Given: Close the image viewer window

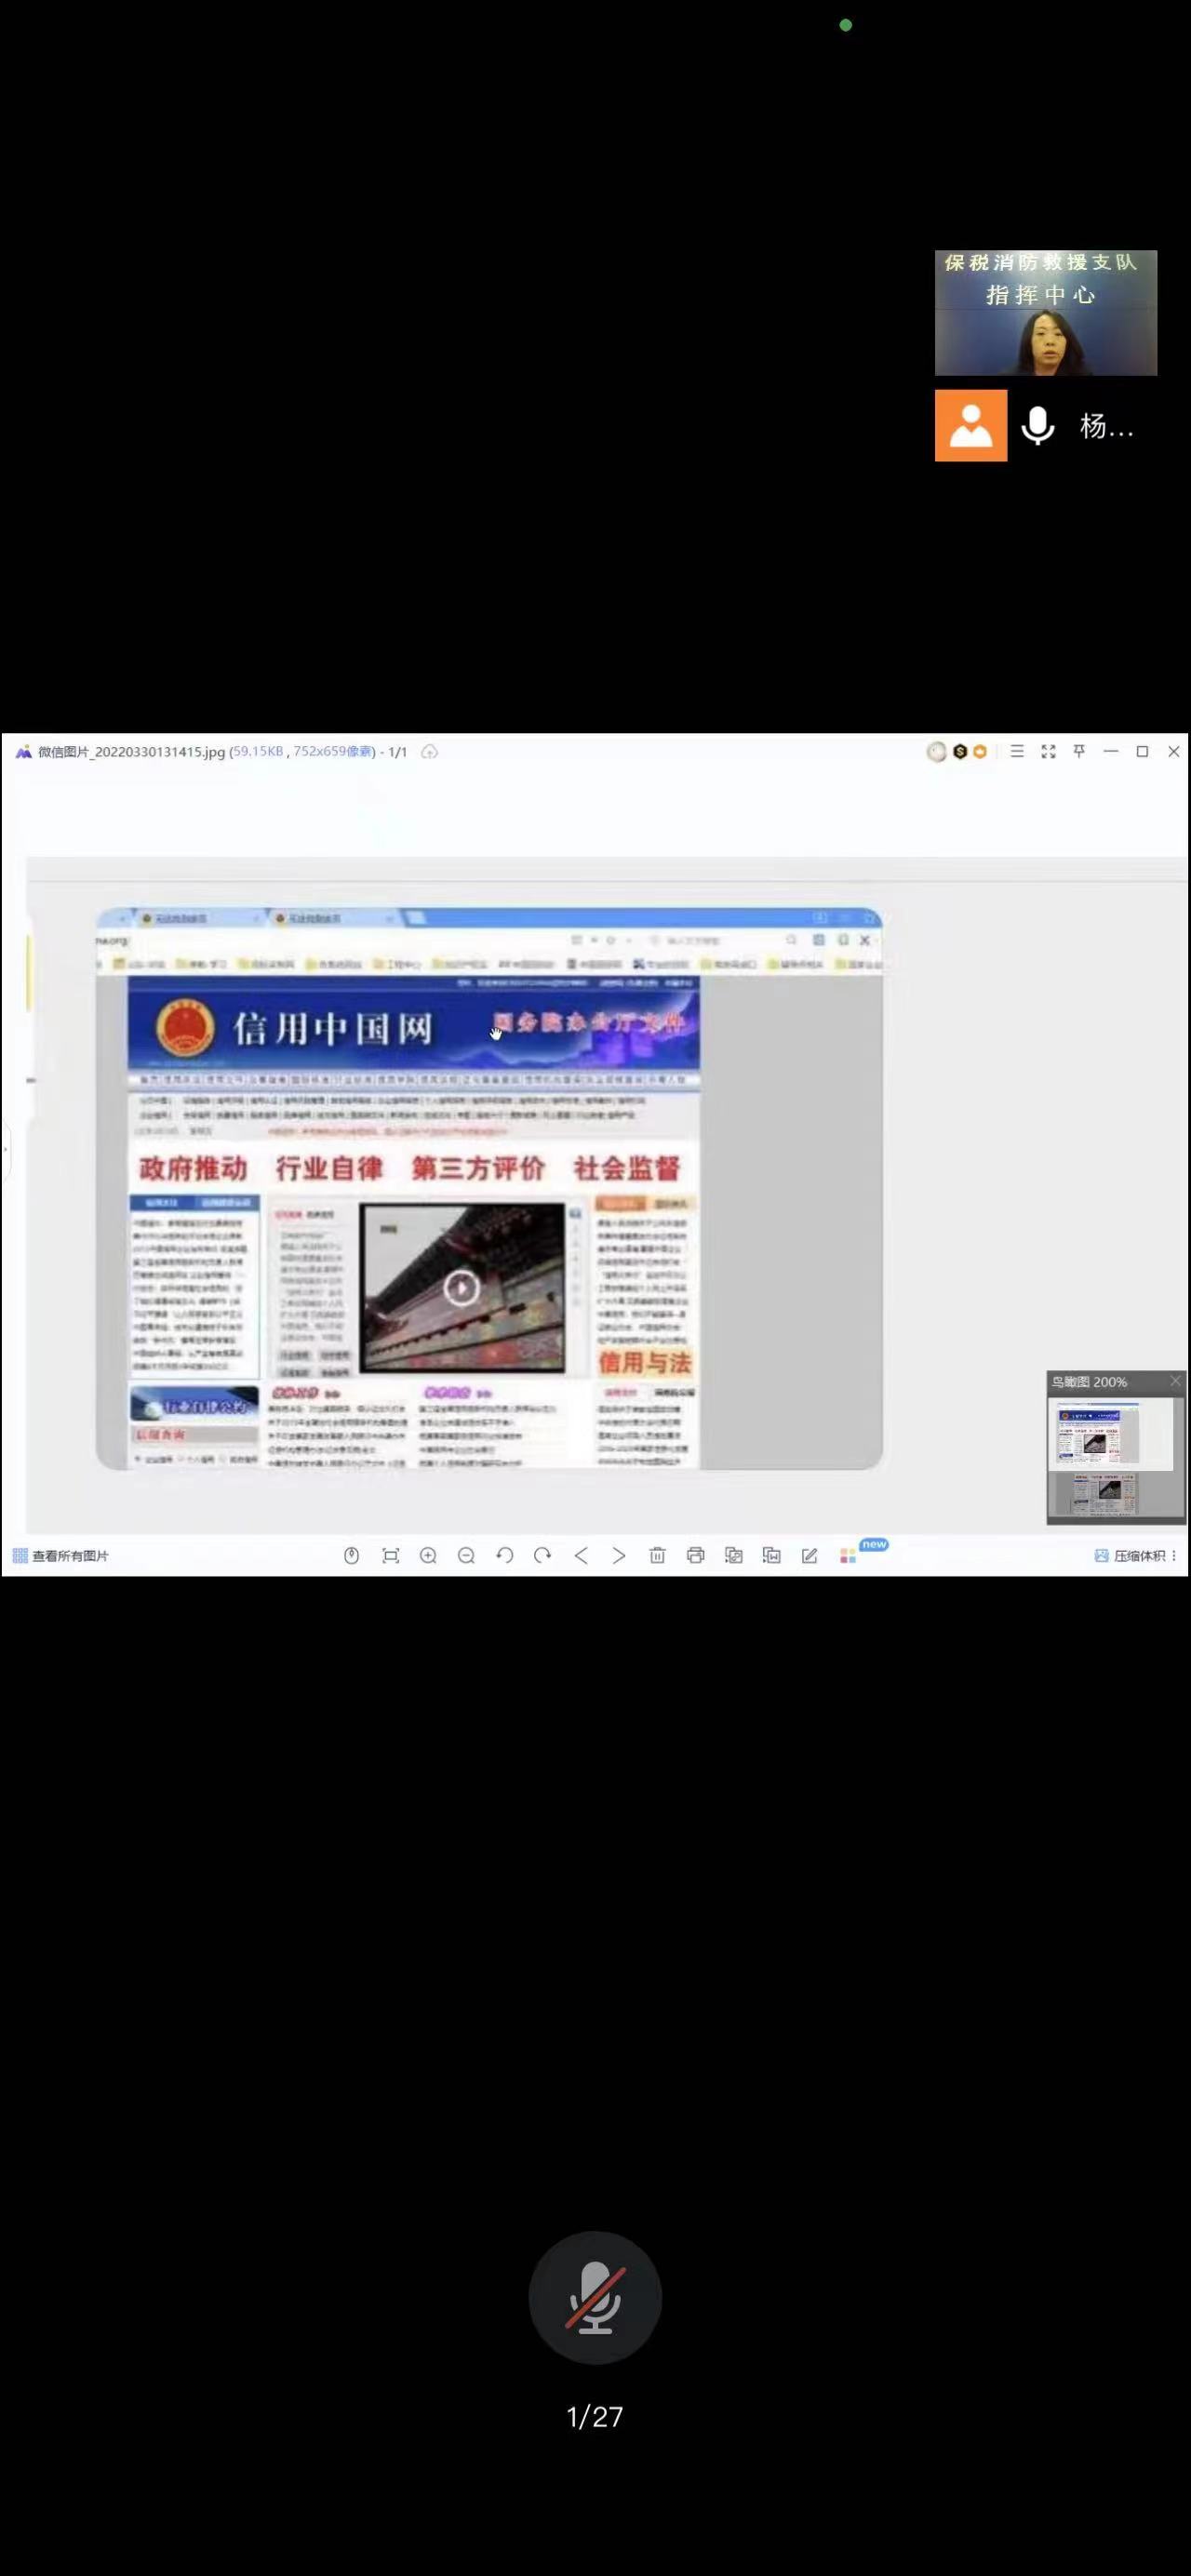Looking at the screenshot, I should [x=1174, y=751].
